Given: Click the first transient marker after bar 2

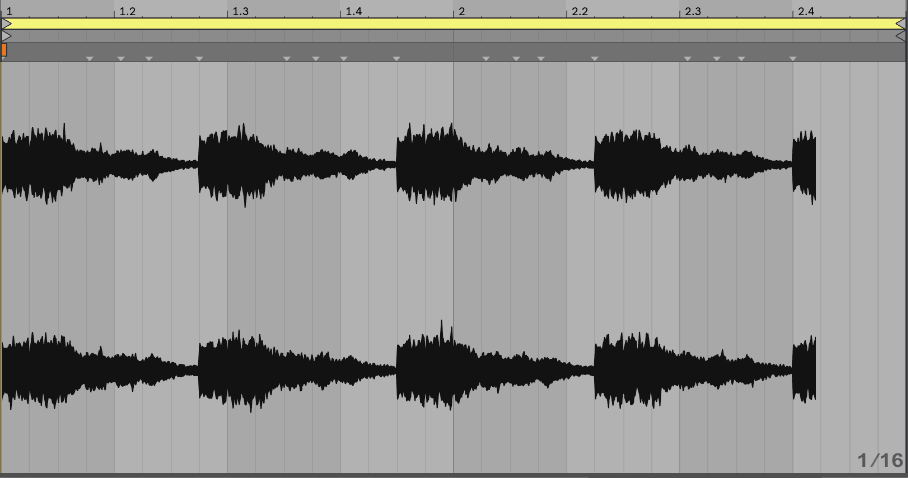Looking at the screenshot, I should pyautogui.click(x=486, y=59).
